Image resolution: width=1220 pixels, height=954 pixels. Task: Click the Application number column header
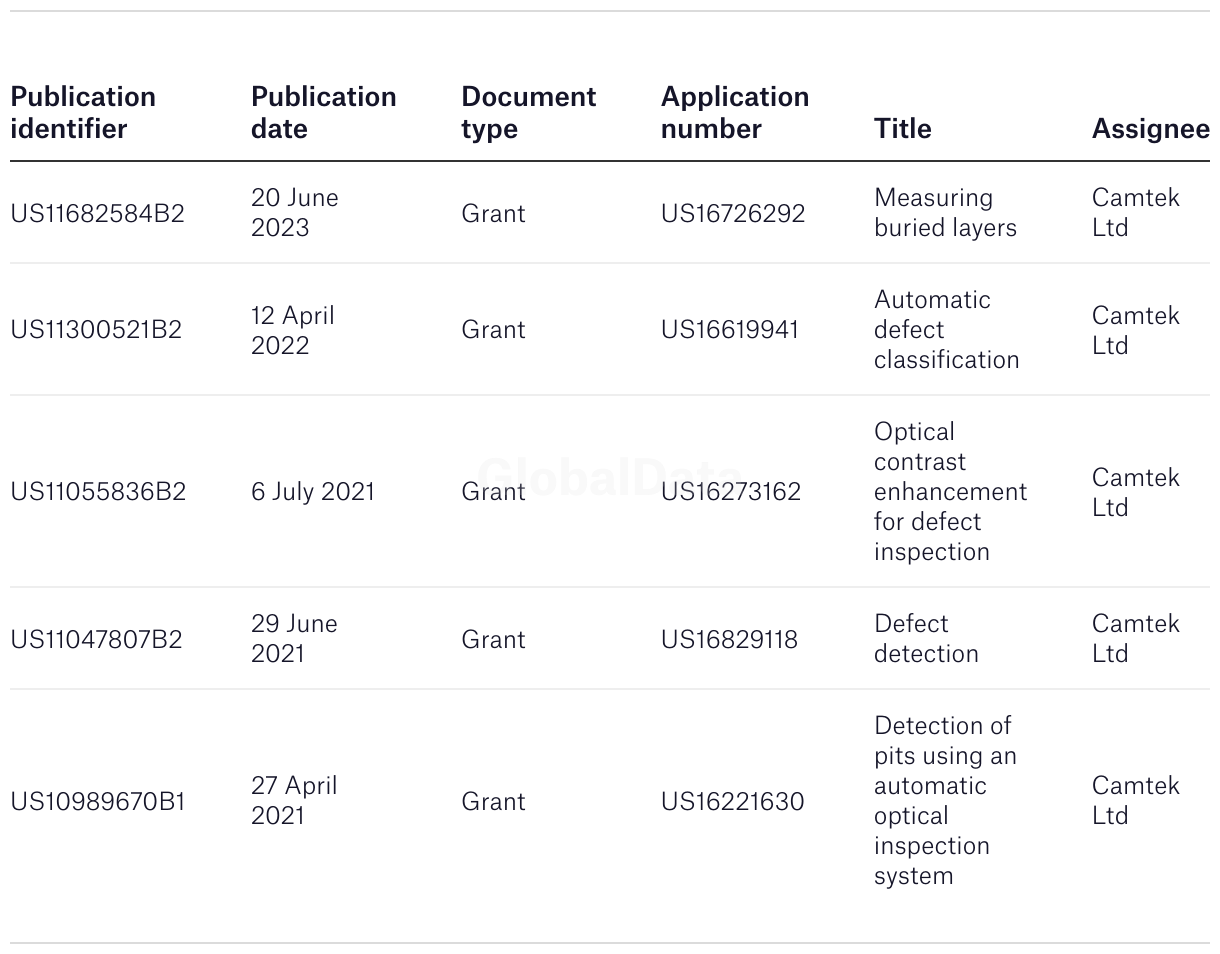point(735,113)
